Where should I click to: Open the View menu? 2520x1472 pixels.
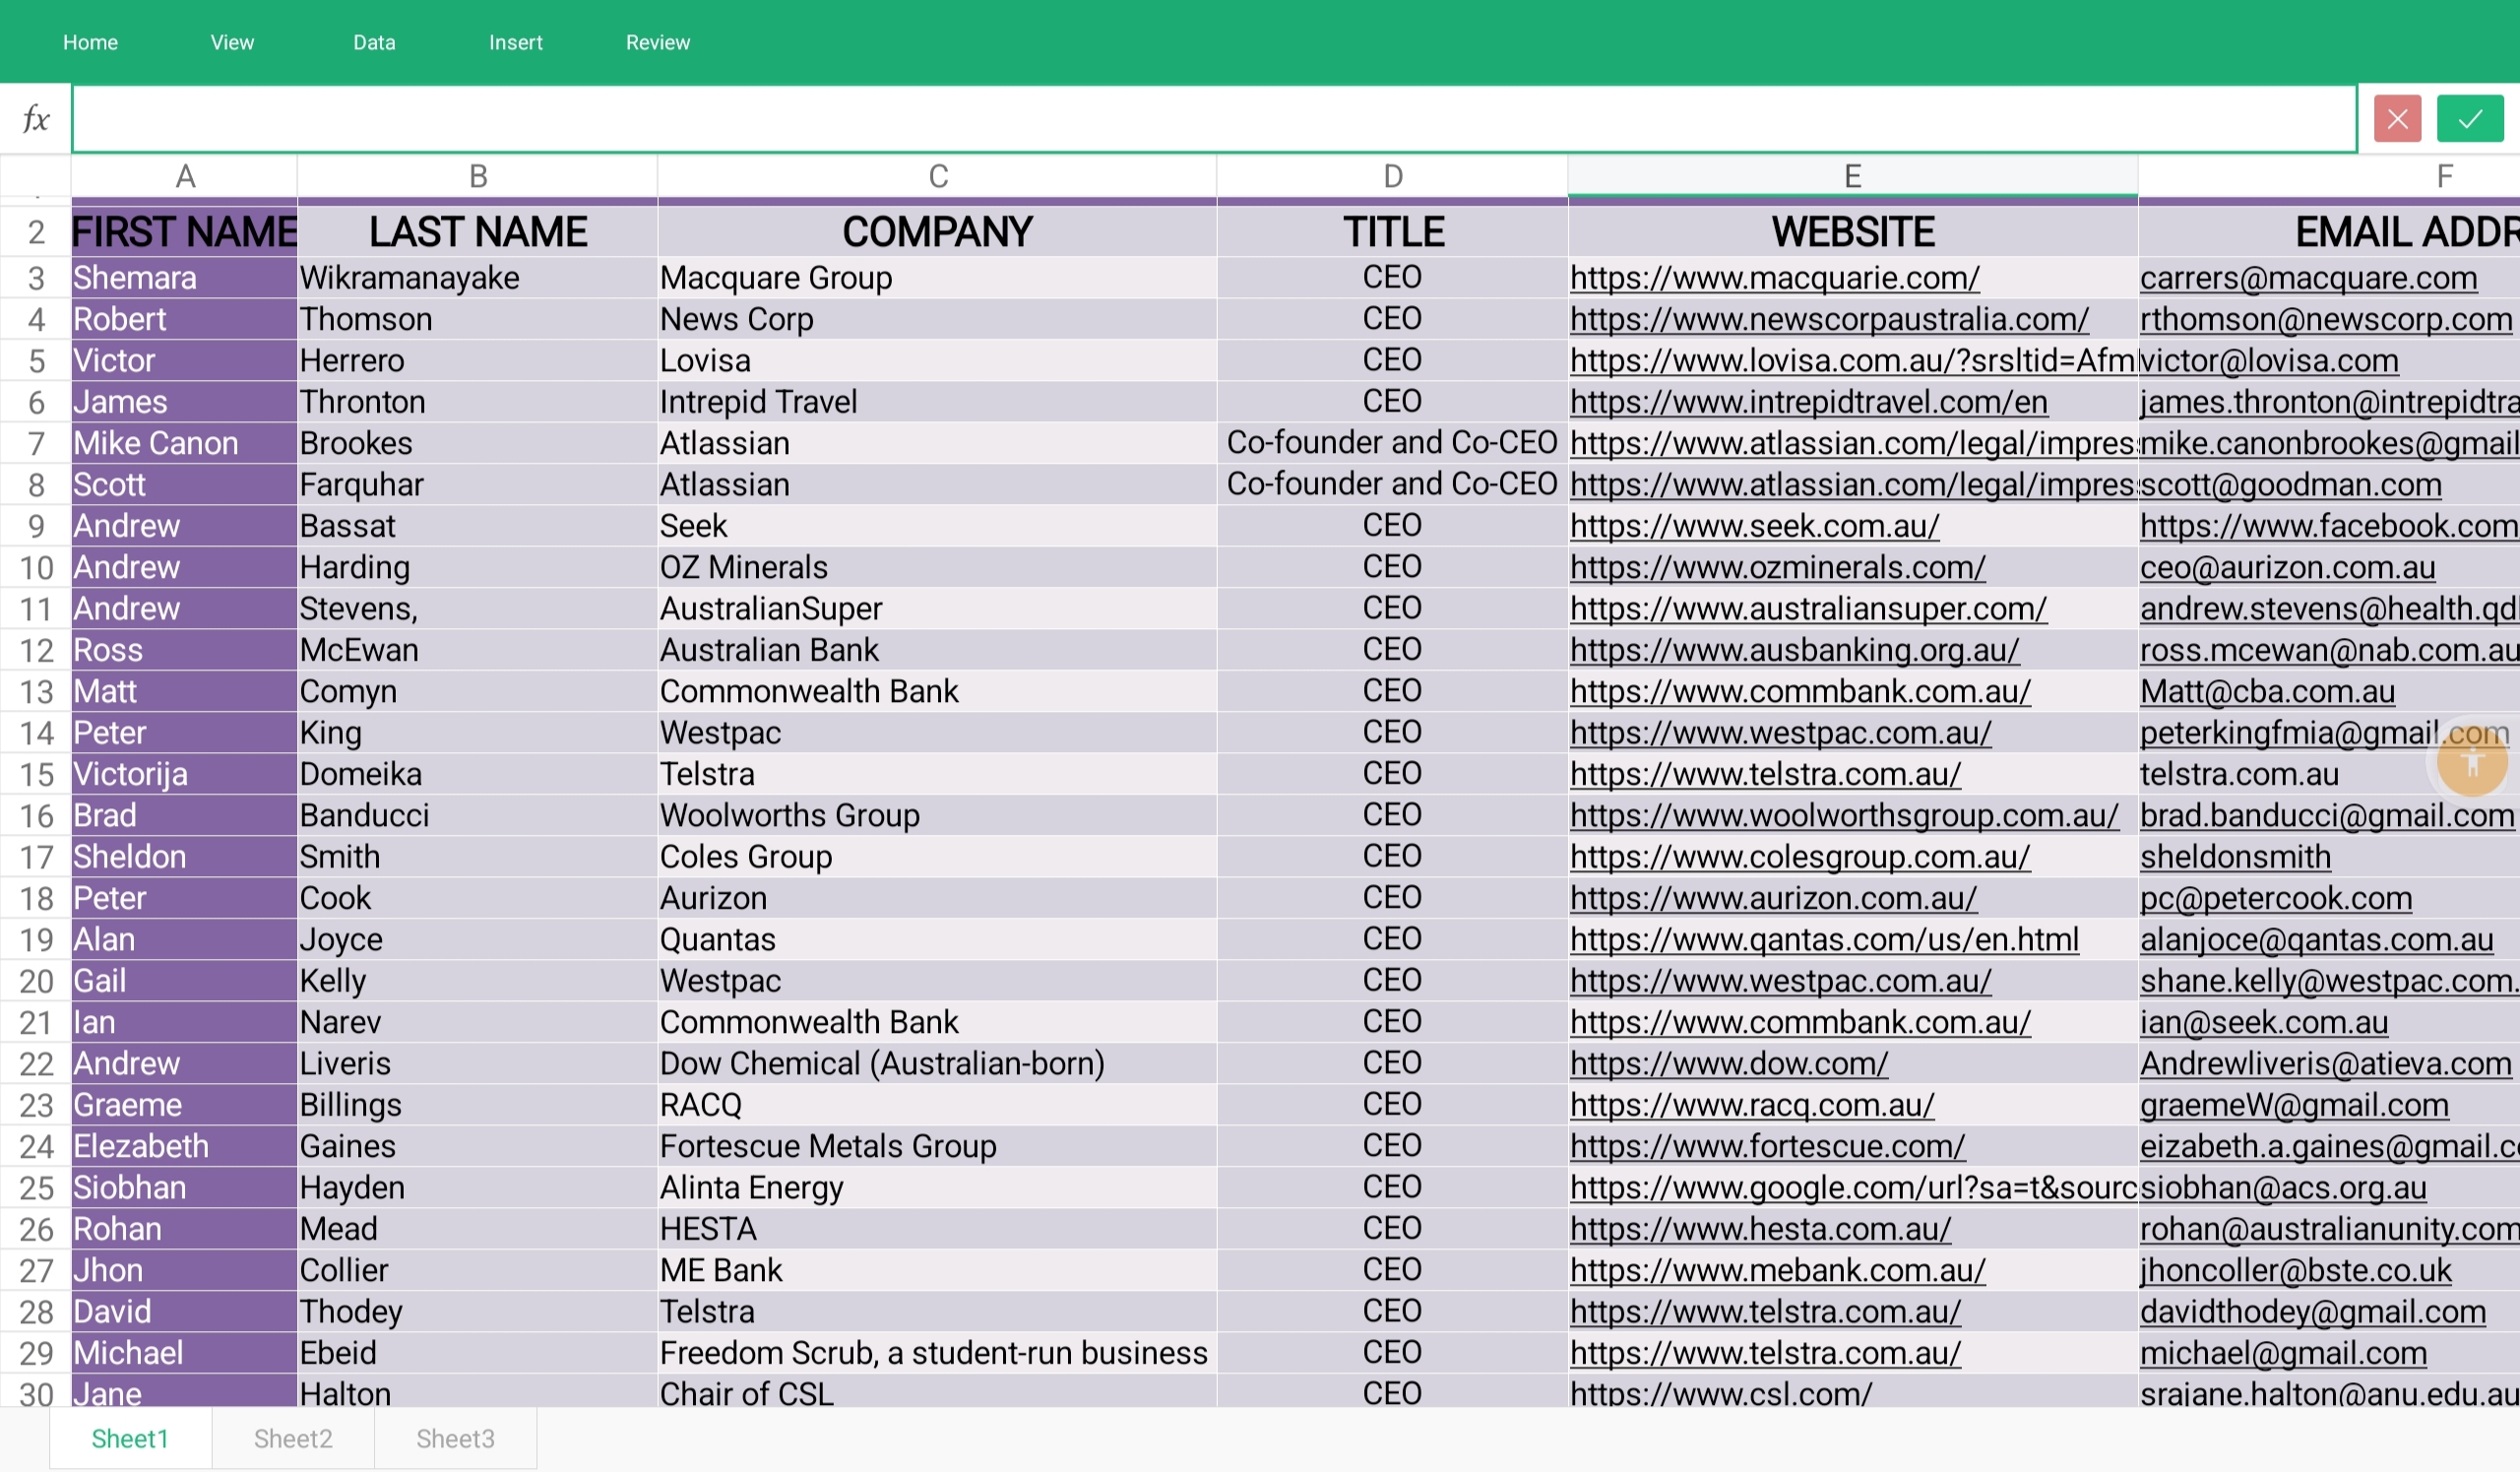pos(232,42)
